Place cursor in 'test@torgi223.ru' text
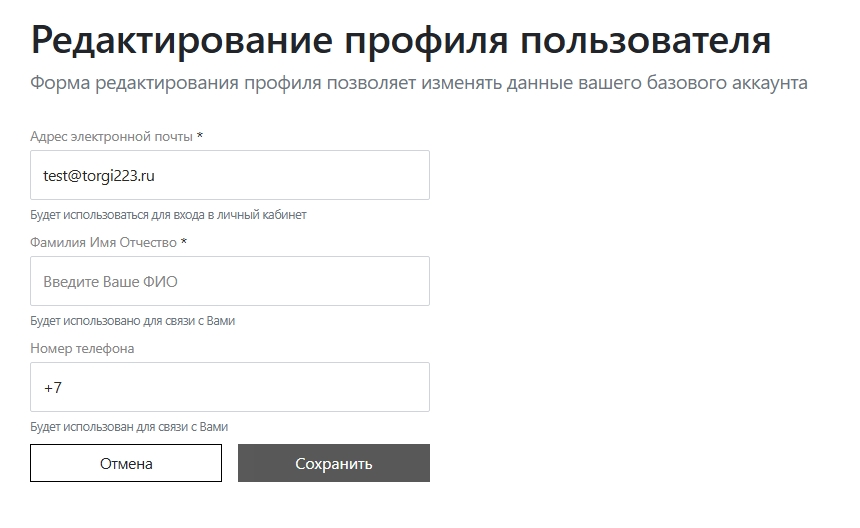Viewport: 860px width, 528px height. tap(98, 175)
